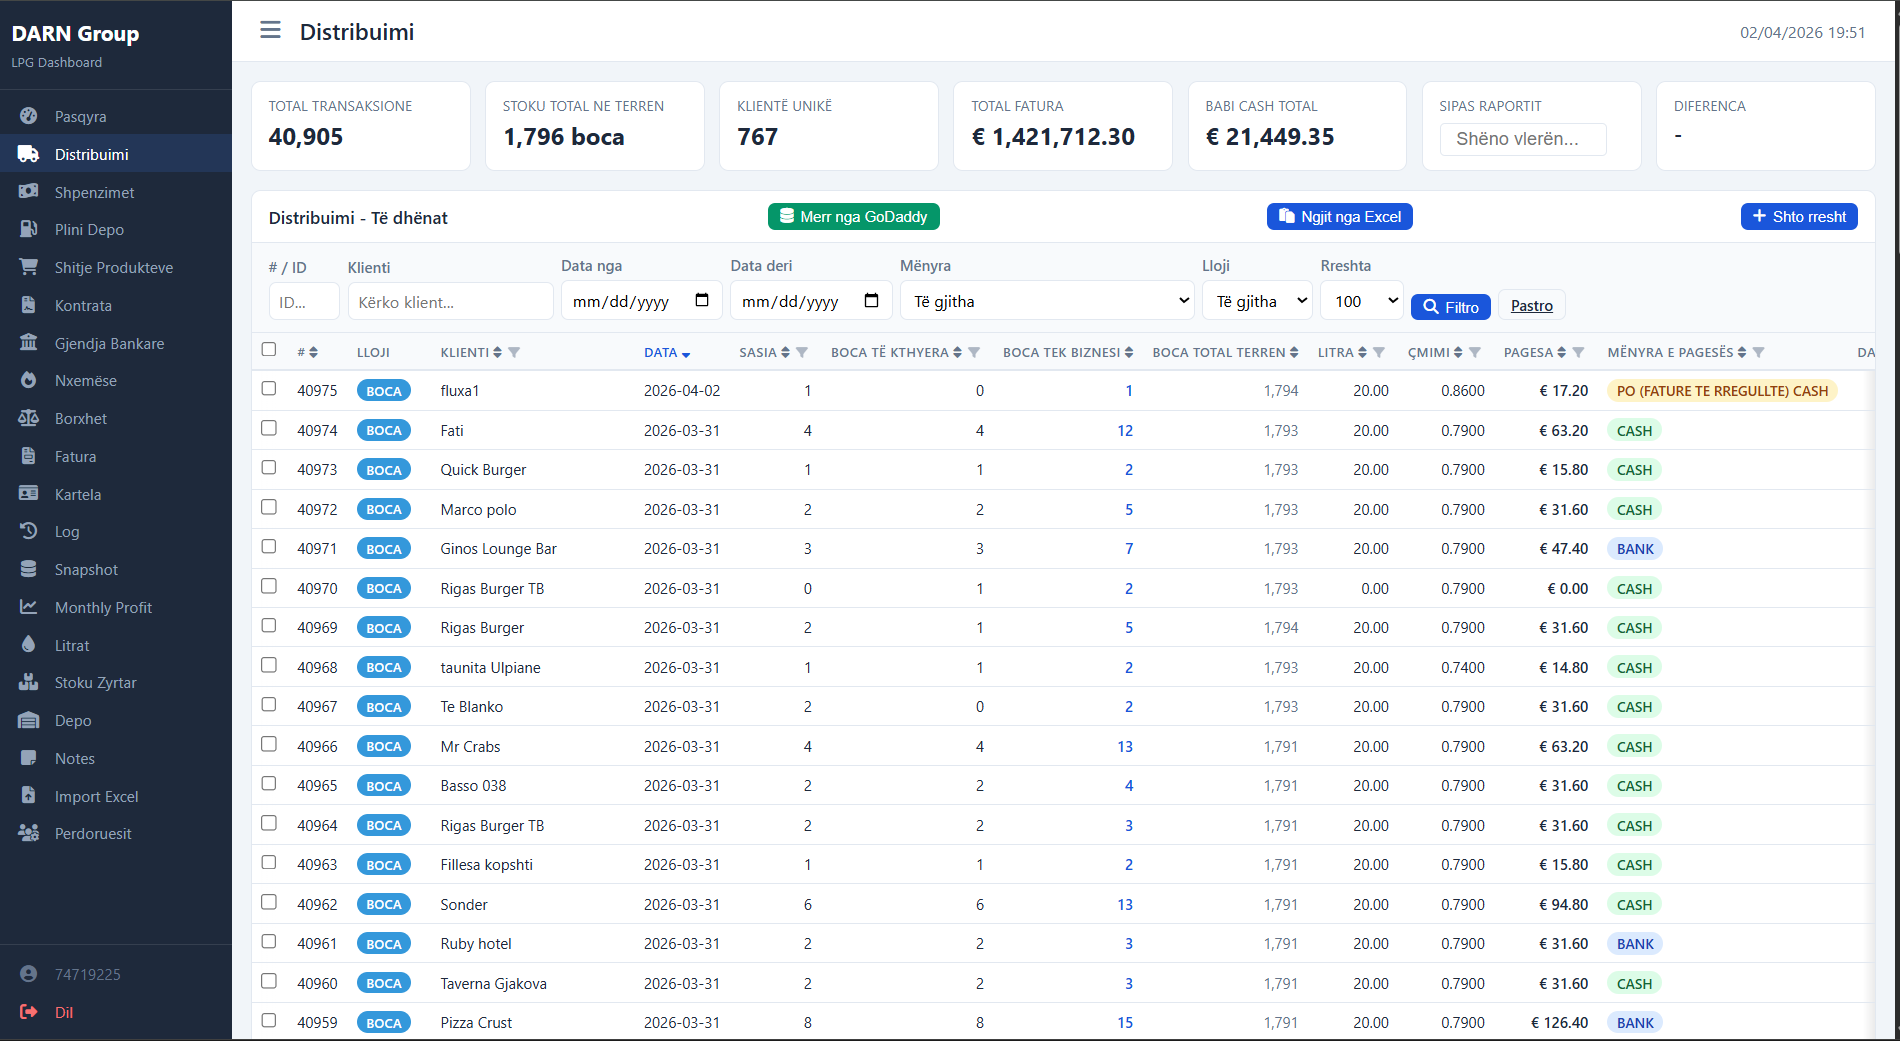Viewport: 1900px width, 1041px height.
Task: Open the Fatura section
Action: (75, 456)
